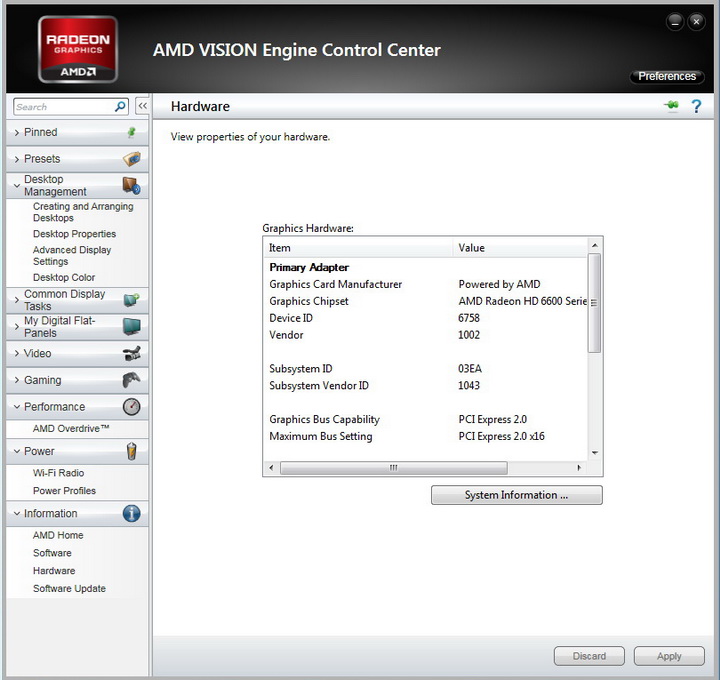Click the My Digital Flat-Panels monitor icon
The height and width of the screenshot is (680, 720).
tap(132, 326)
